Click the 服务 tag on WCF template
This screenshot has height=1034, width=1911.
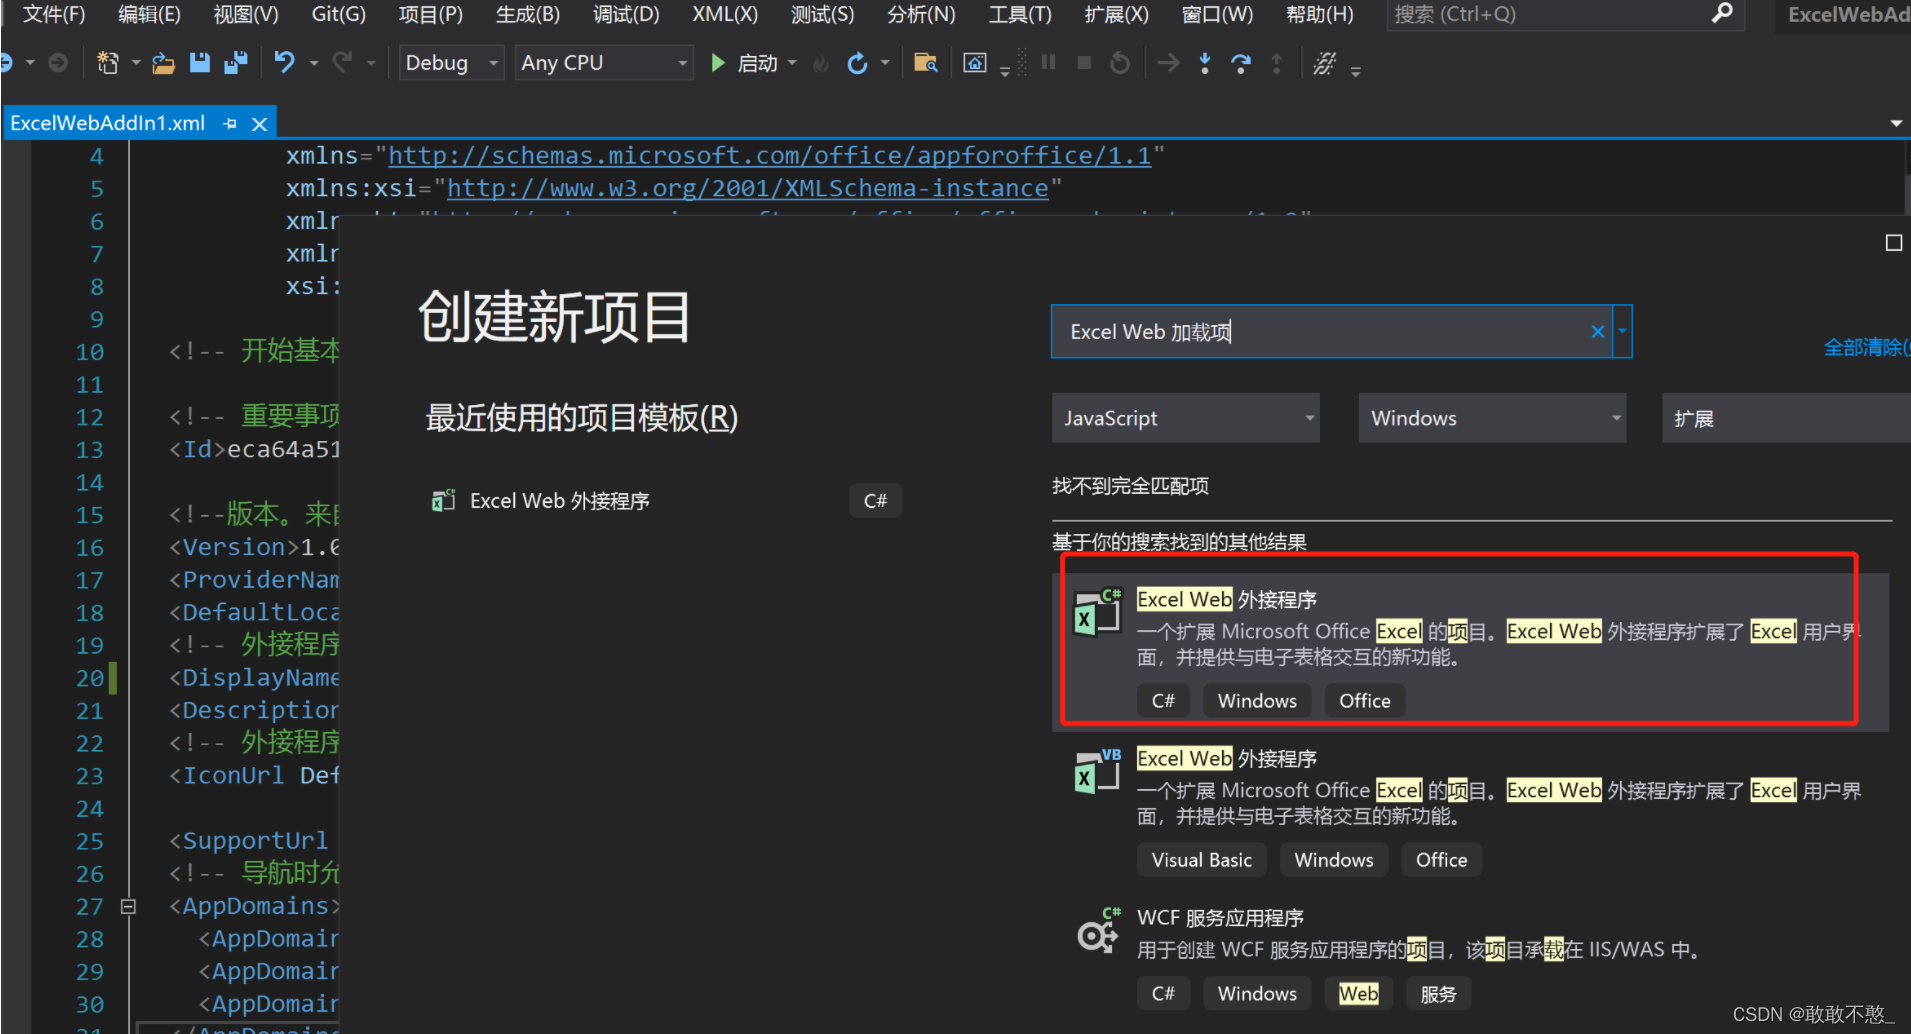coord(1438,994)
